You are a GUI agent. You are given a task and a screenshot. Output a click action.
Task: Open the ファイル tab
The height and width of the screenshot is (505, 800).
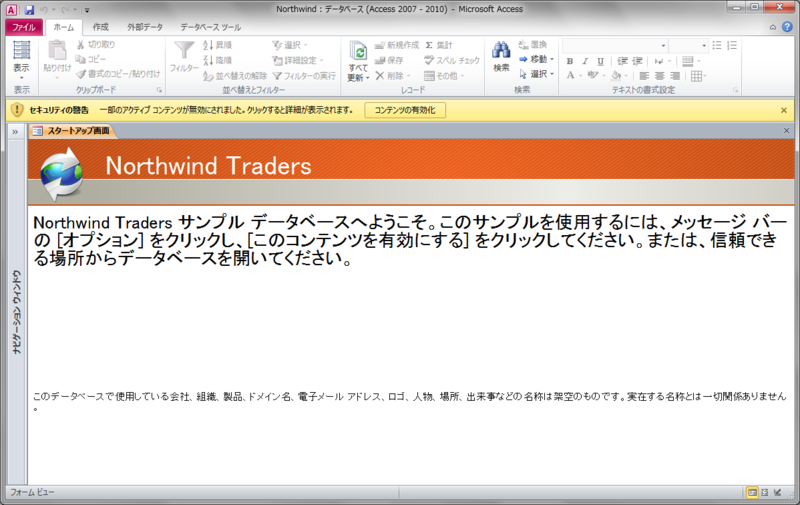[x=24, y=27]
